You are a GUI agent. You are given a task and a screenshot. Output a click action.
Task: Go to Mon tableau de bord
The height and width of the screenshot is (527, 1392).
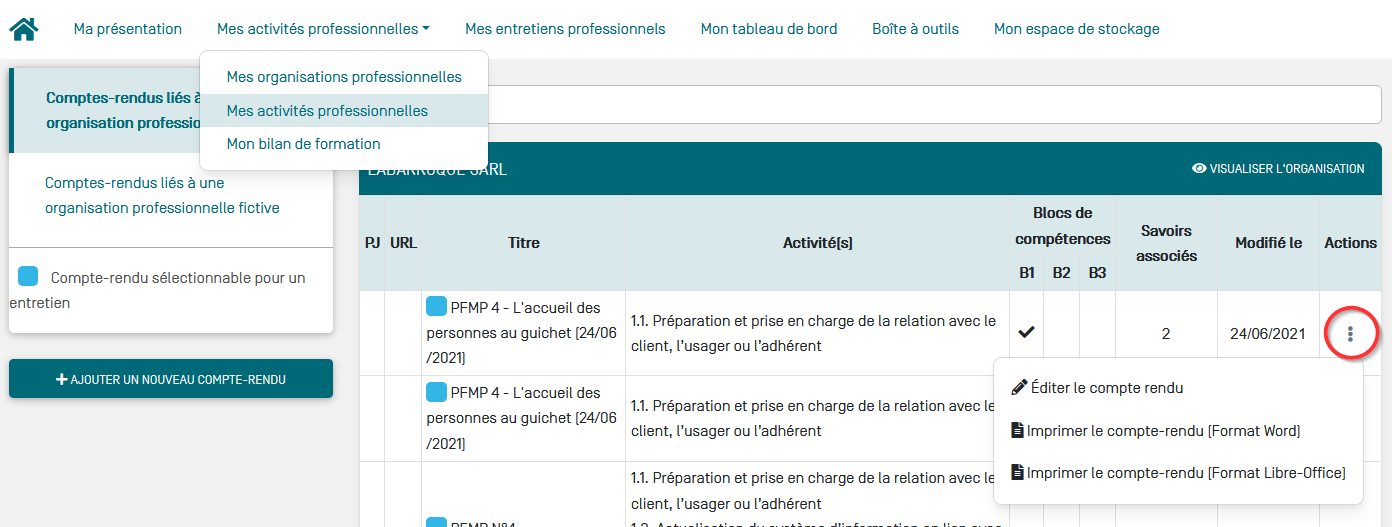point(769,29)
